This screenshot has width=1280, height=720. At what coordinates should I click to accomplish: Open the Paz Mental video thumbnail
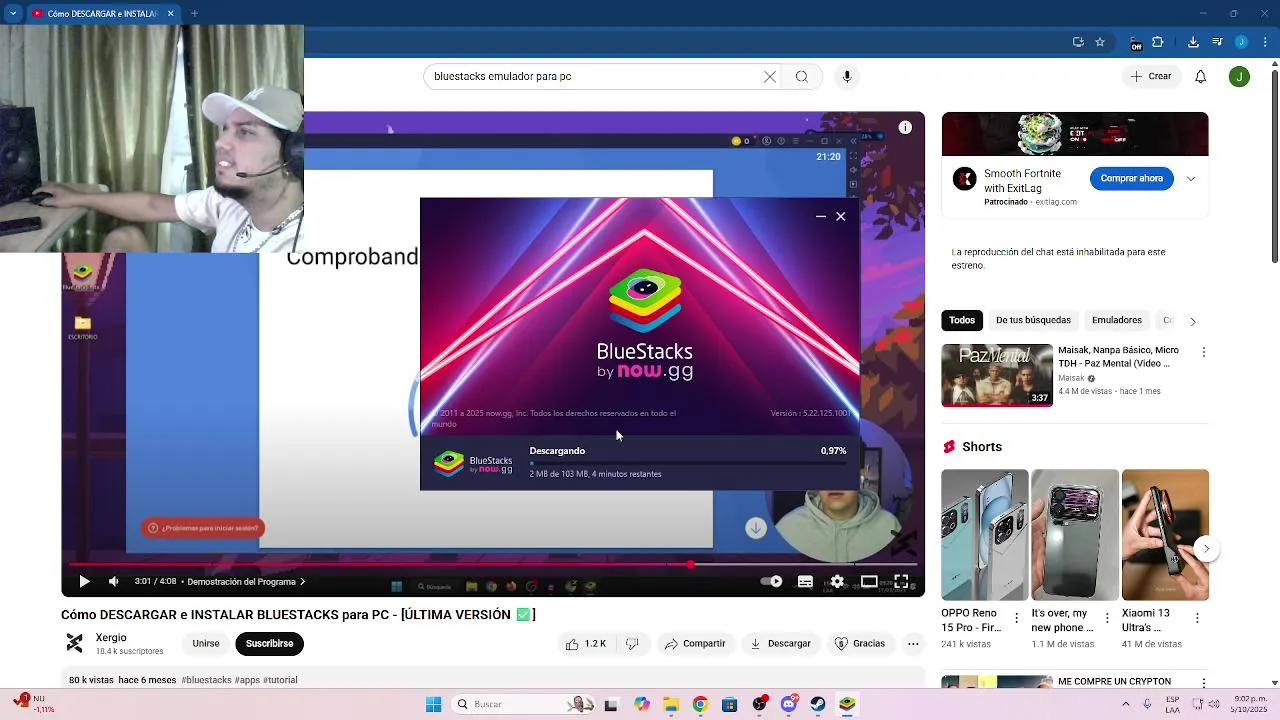pos(997,376)
